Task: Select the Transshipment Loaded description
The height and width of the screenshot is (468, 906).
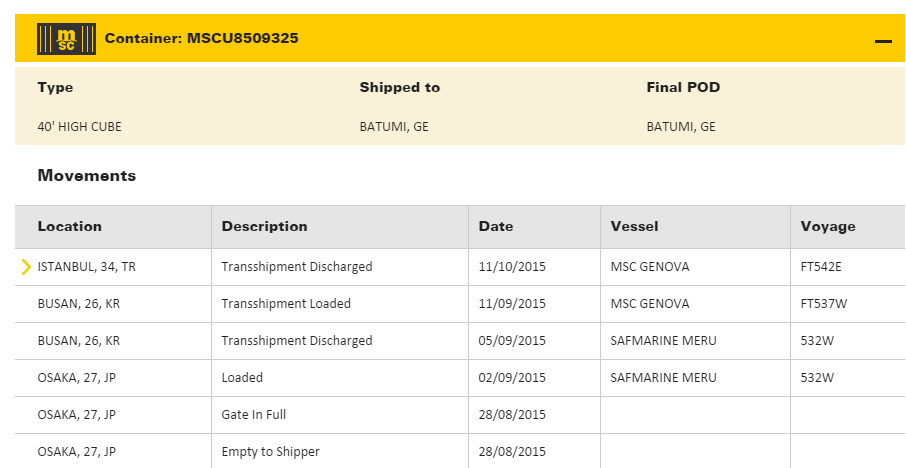Action: [x=286, y=304]
